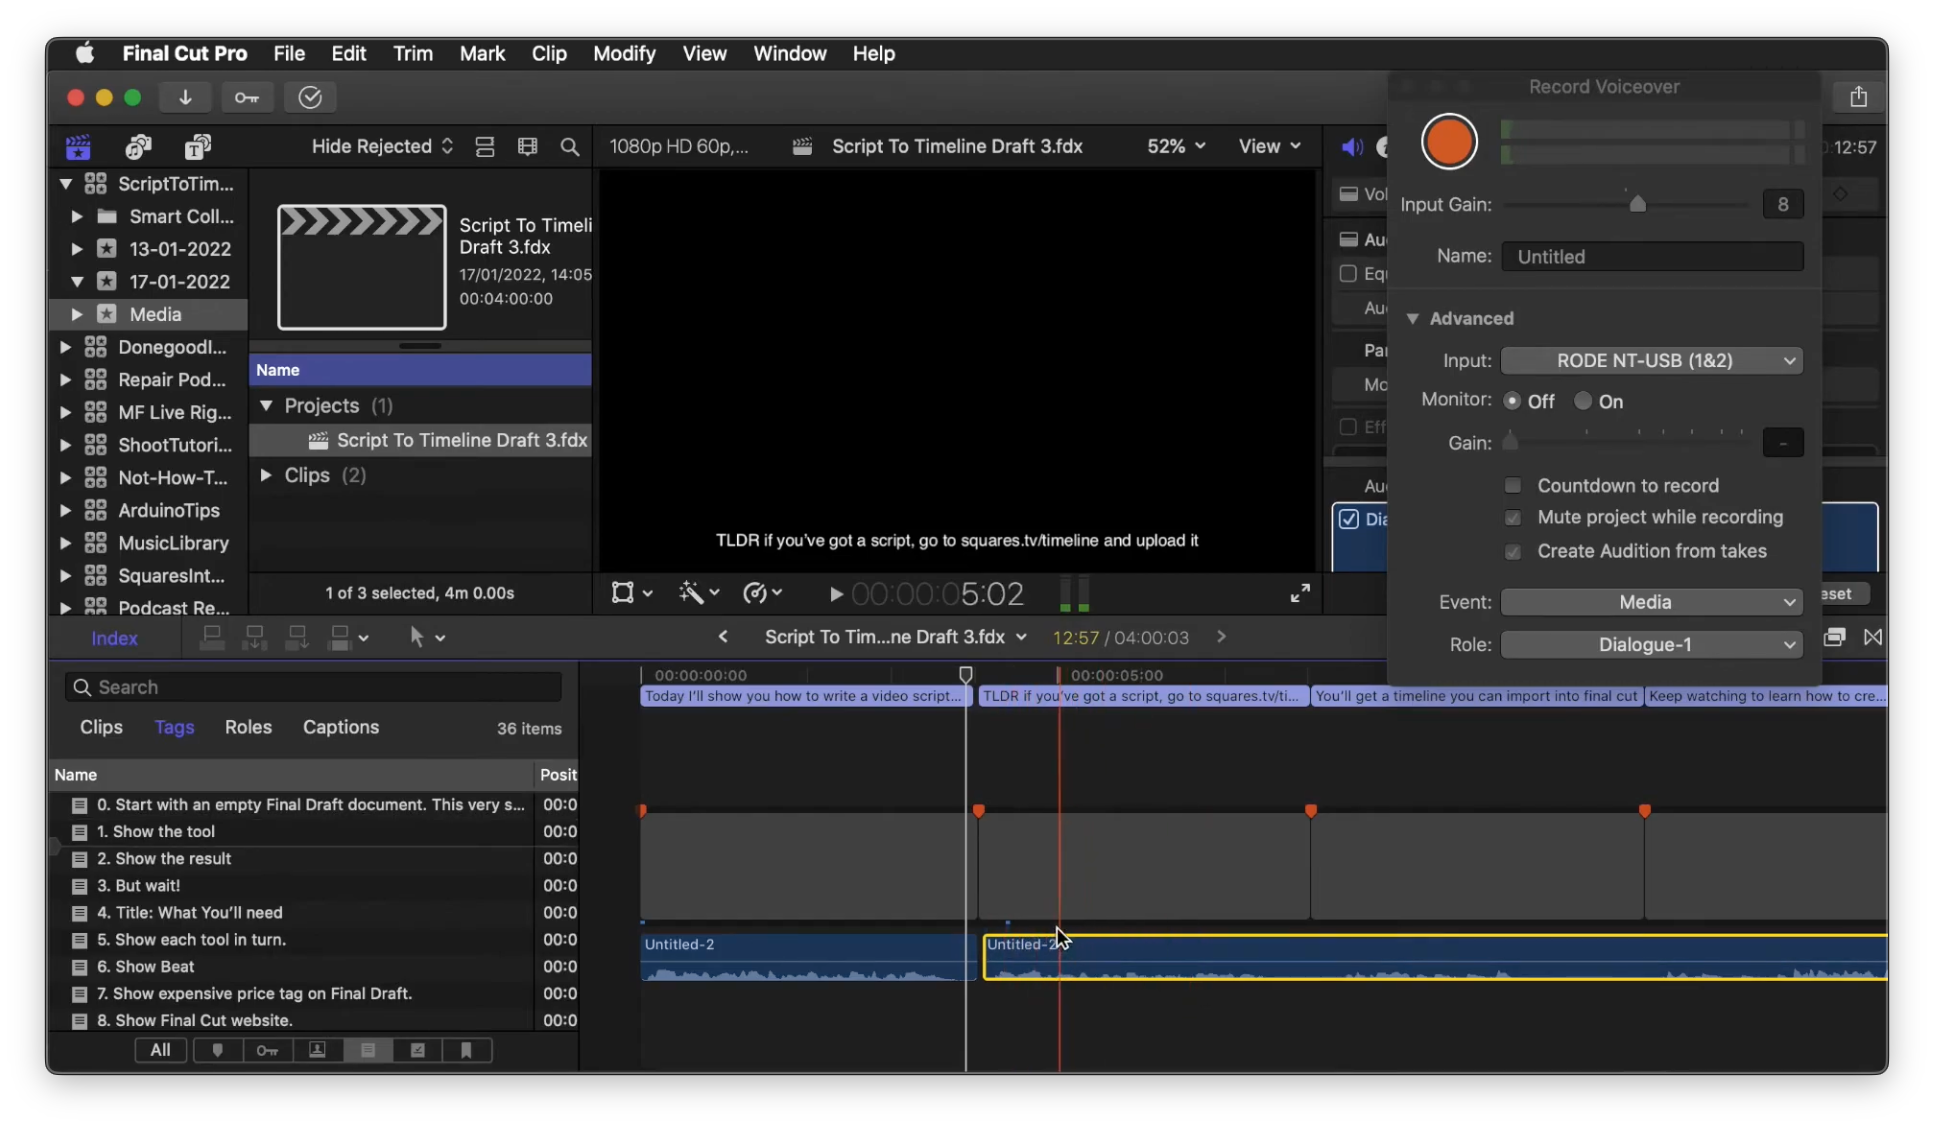
Task: Click the Share export icon
Action: [1858, 97]
